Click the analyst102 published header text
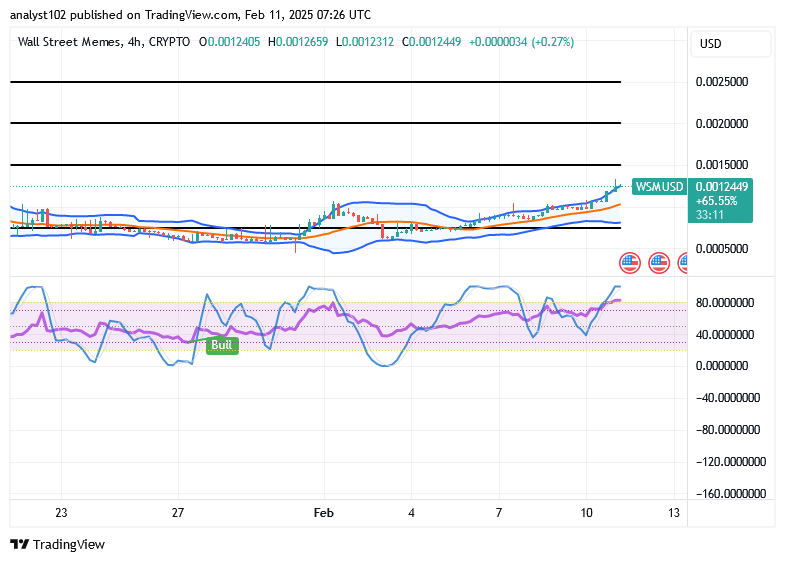Image resolution: width=785 pixels, height=562 pixels. click(190, 15)
